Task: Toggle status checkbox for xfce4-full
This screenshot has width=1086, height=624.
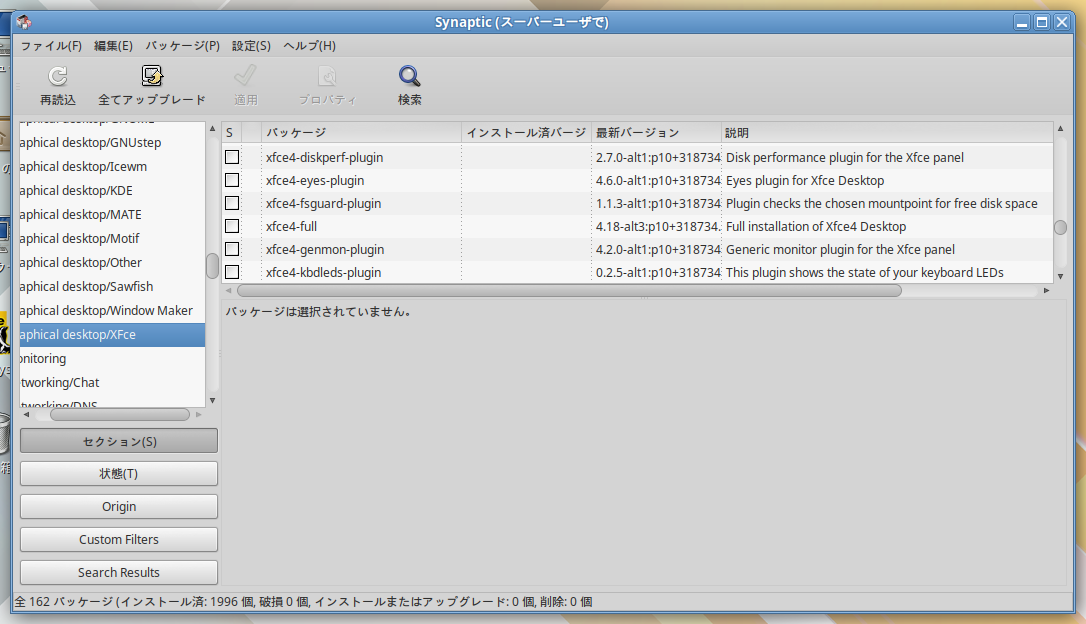Action: (x=232, y=226)
